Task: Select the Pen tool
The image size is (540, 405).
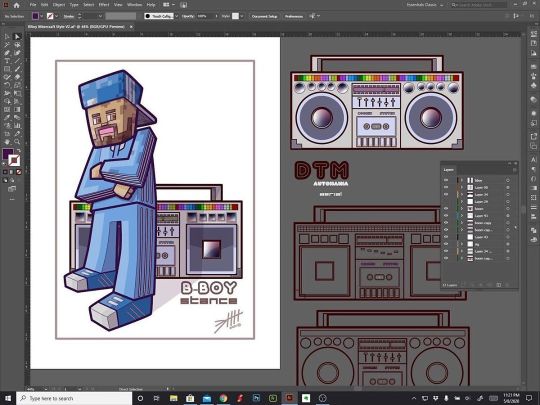Action: tap(7, 53)
